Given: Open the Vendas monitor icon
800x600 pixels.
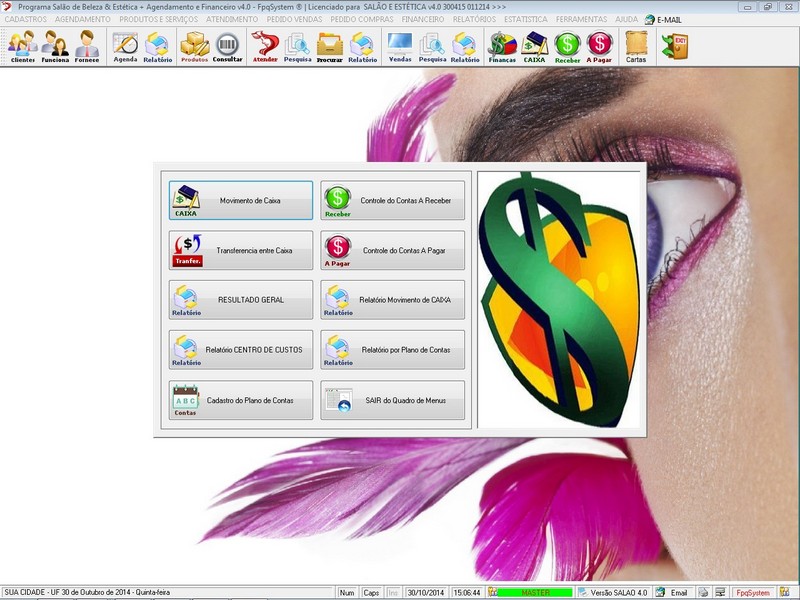Looking at the screenshot, I should [400, 46].
